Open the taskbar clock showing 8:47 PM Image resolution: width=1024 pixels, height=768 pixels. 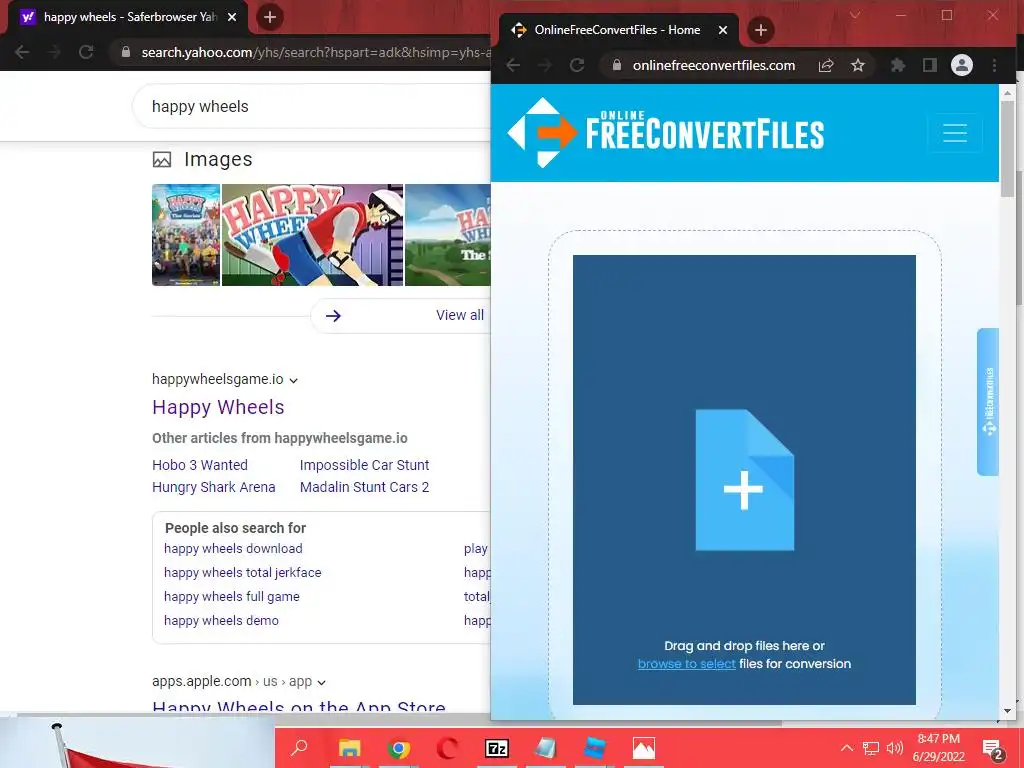point(938,748)
